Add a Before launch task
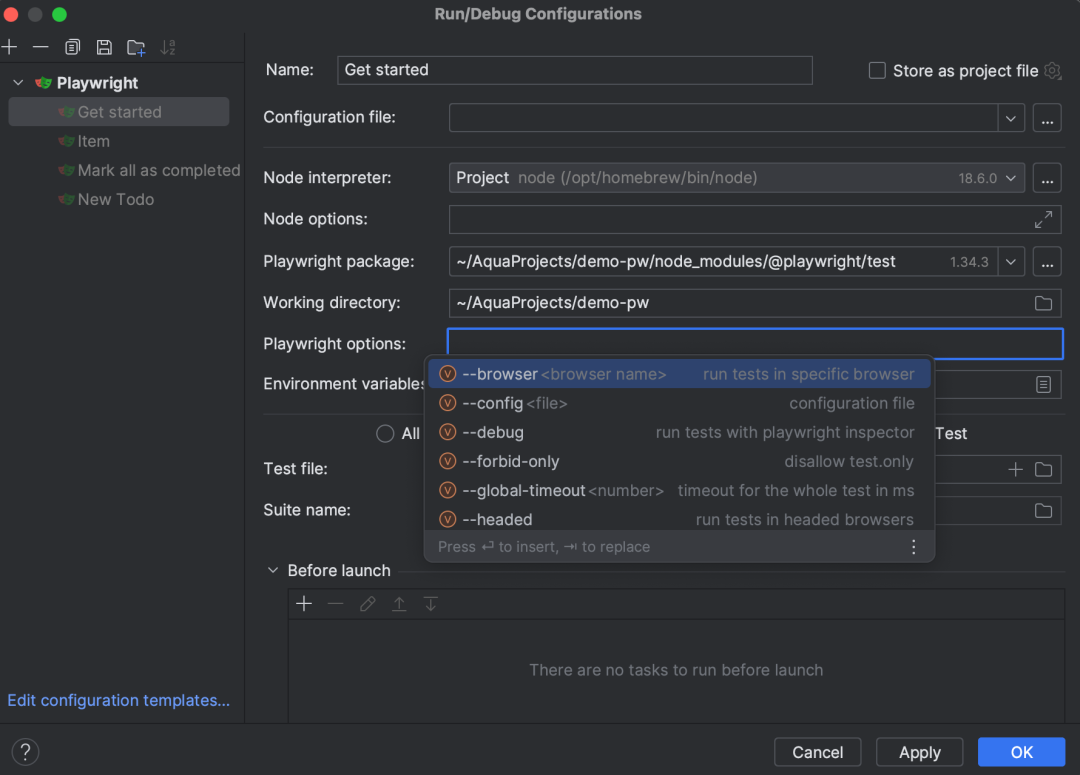1080x775 pixels. point(304,604)
